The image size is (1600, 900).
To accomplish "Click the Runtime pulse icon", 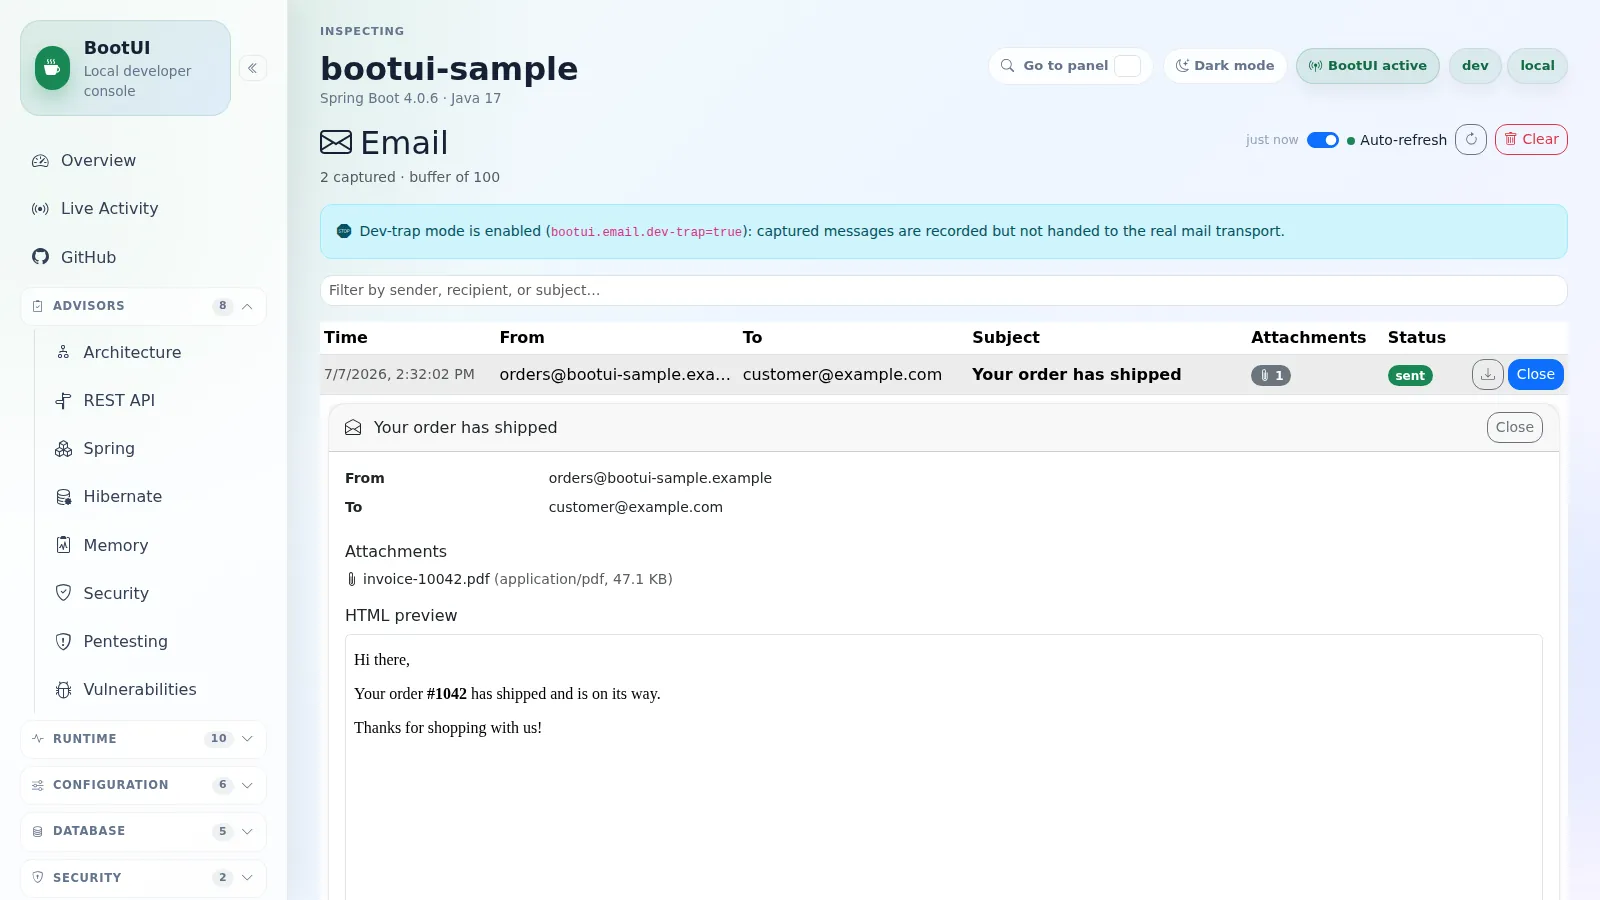I will pyautogui.click(x=38, y=739).
